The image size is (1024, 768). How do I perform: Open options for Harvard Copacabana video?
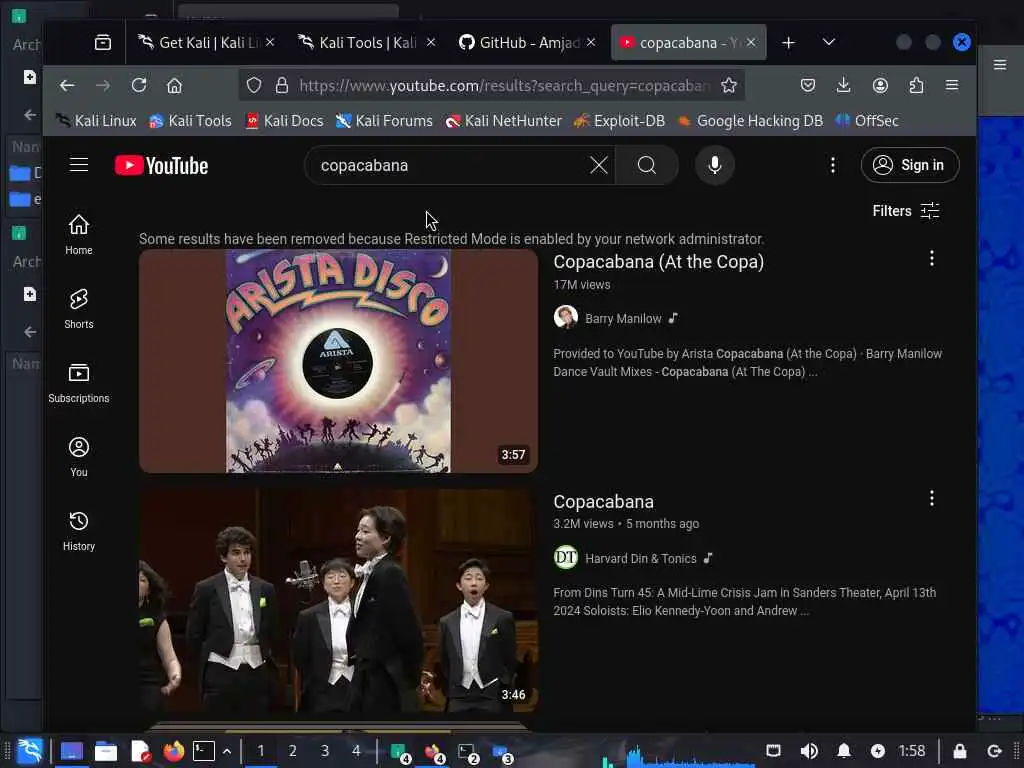click(931, 498)
